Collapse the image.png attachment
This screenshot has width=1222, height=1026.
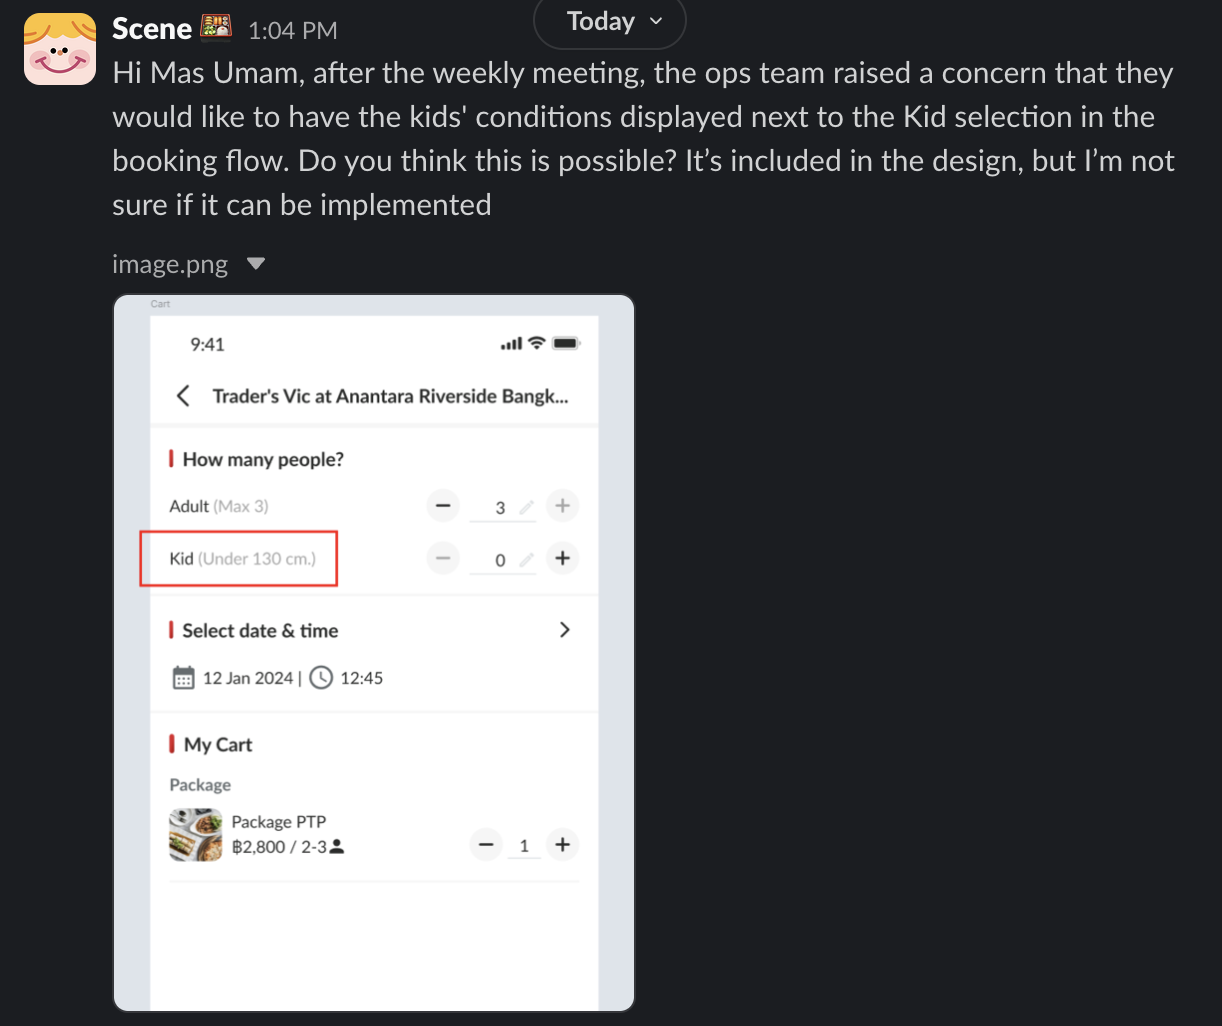coord(256,264)
